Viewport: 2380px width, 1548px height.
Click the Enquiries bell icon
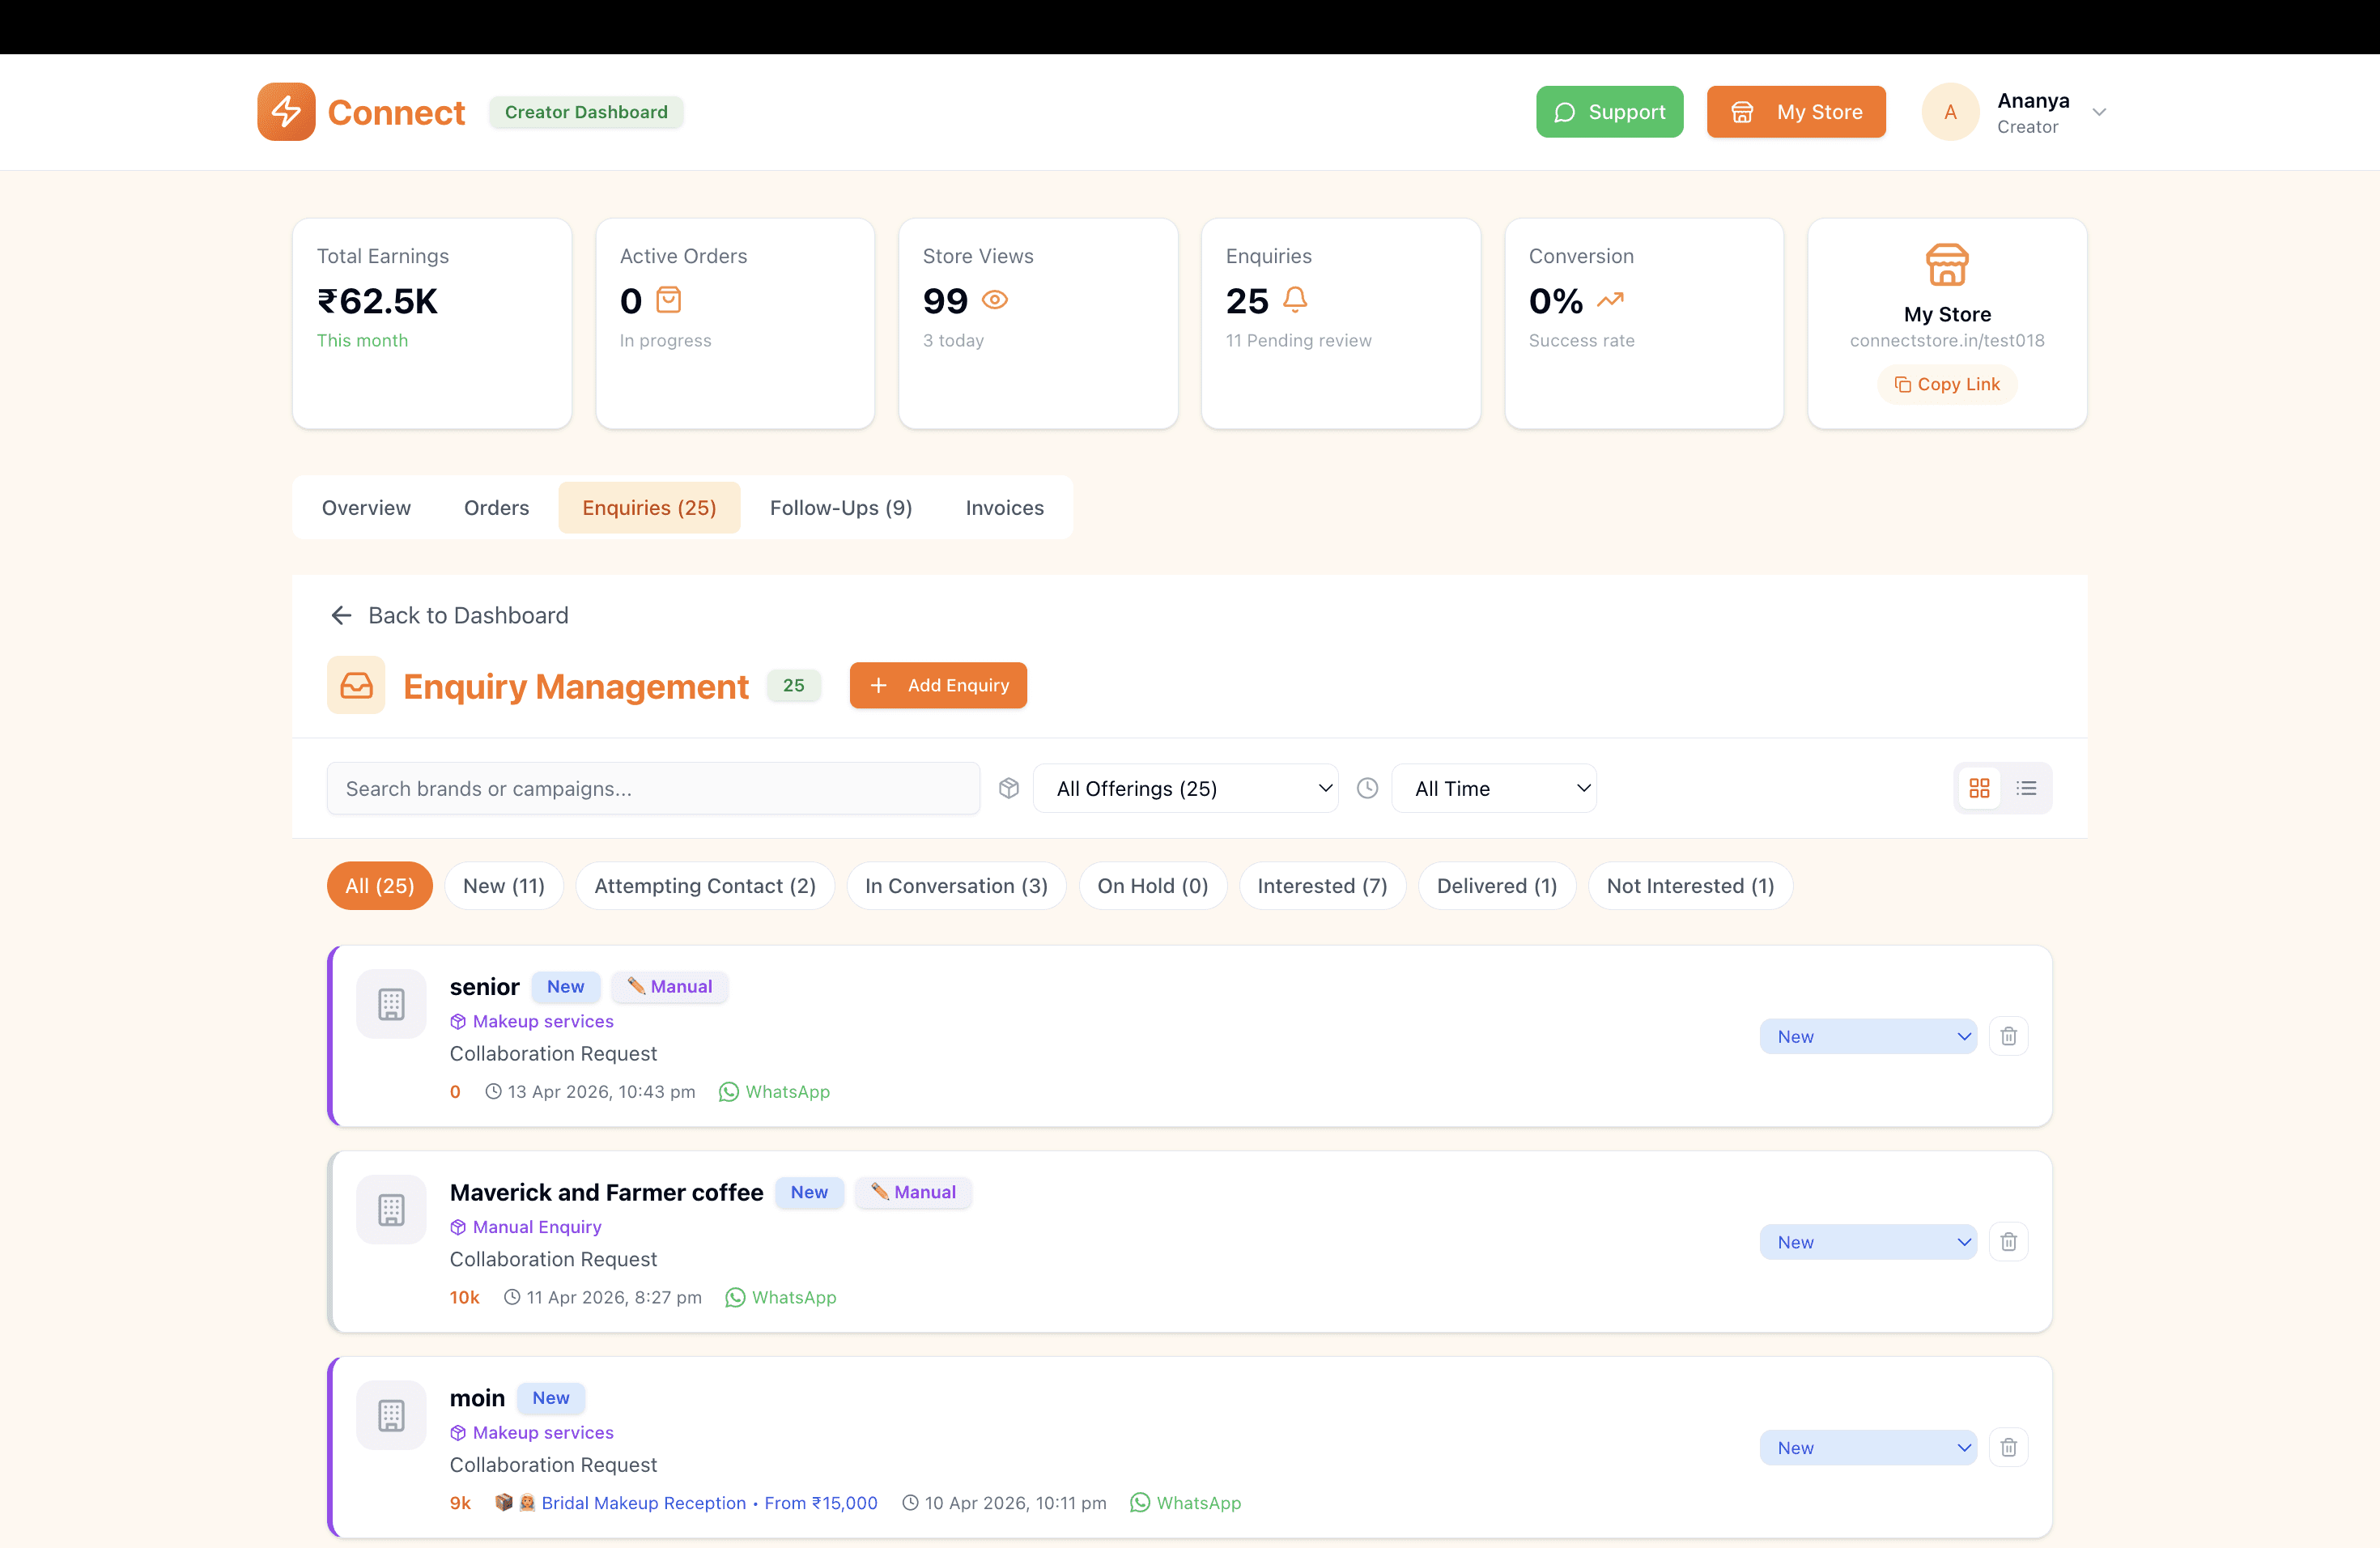(x=1295, y=300)
